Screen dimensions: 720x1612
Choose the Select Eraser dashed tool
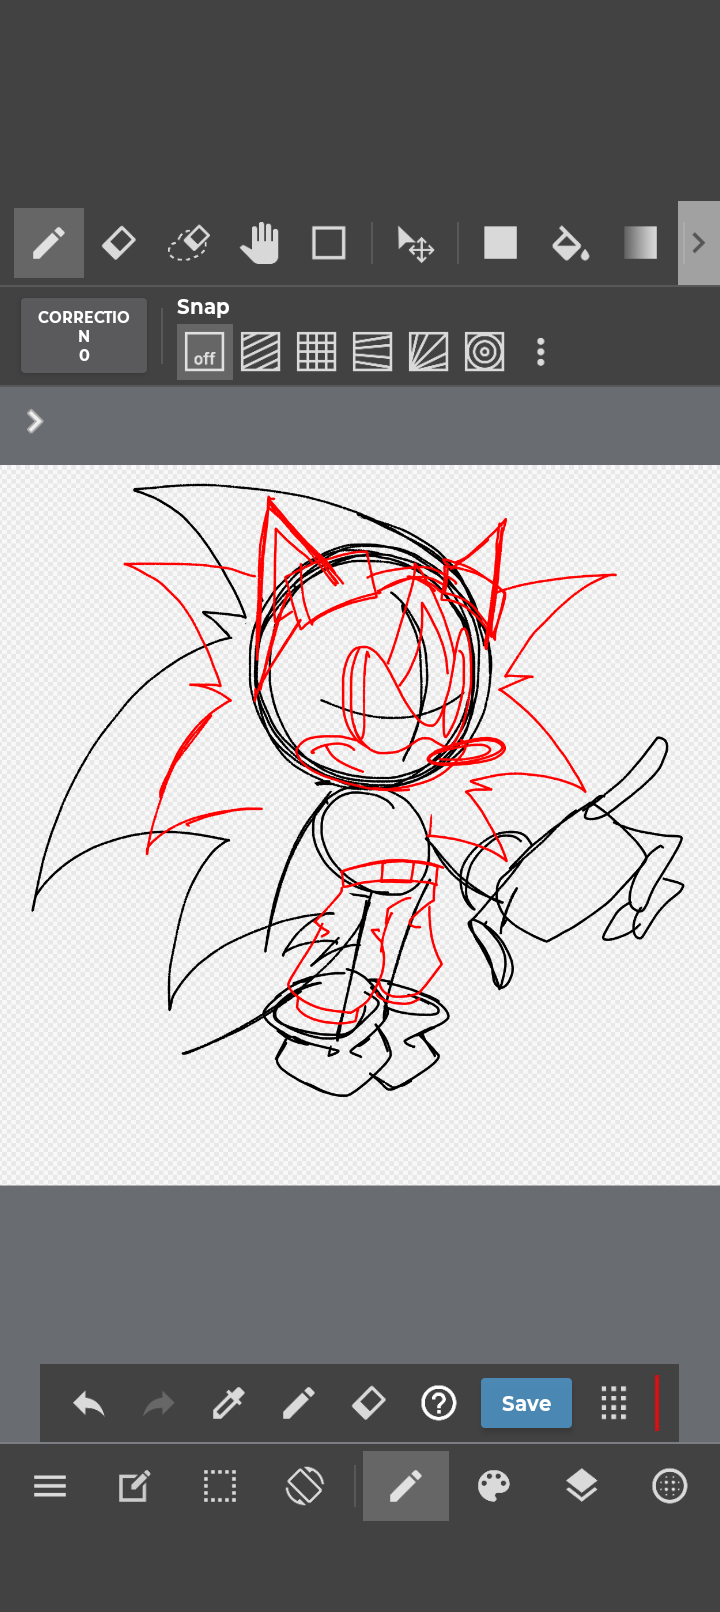point(188,243)
